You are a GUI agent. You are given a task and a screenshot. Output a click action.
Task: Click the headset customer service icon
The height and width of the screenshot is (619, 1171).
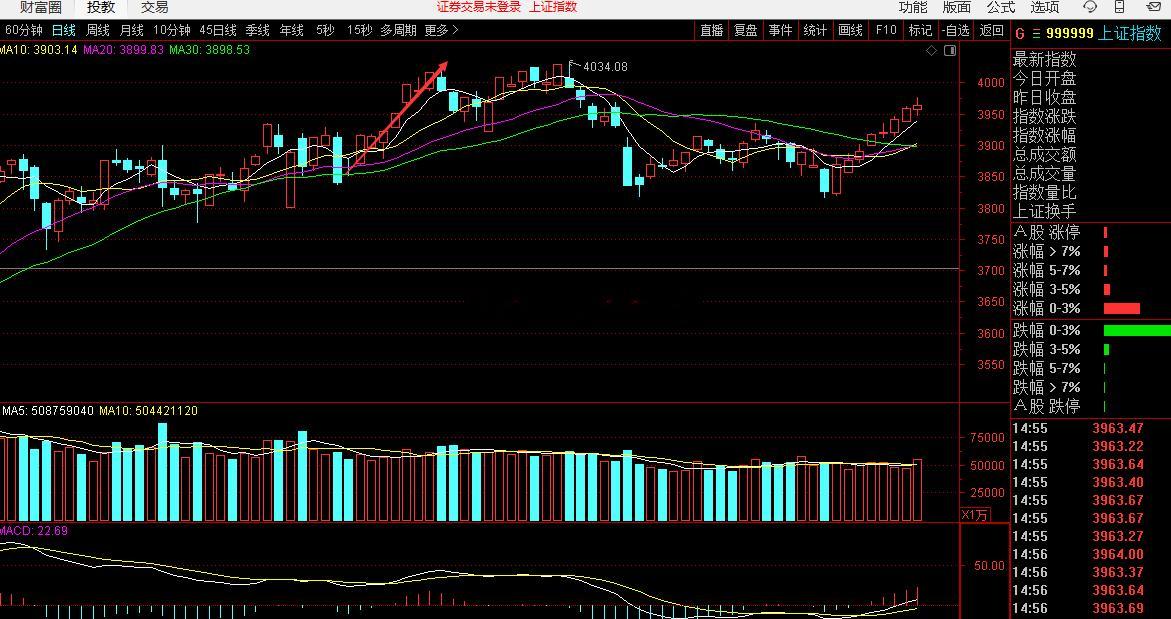pos(1090,7)
